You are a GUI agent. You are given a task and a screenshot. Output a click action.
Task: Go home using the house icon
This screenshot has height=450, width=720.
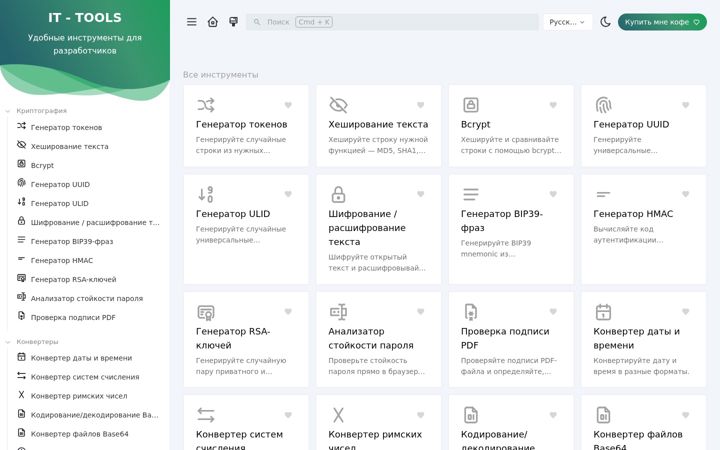(x=213, y=22)
